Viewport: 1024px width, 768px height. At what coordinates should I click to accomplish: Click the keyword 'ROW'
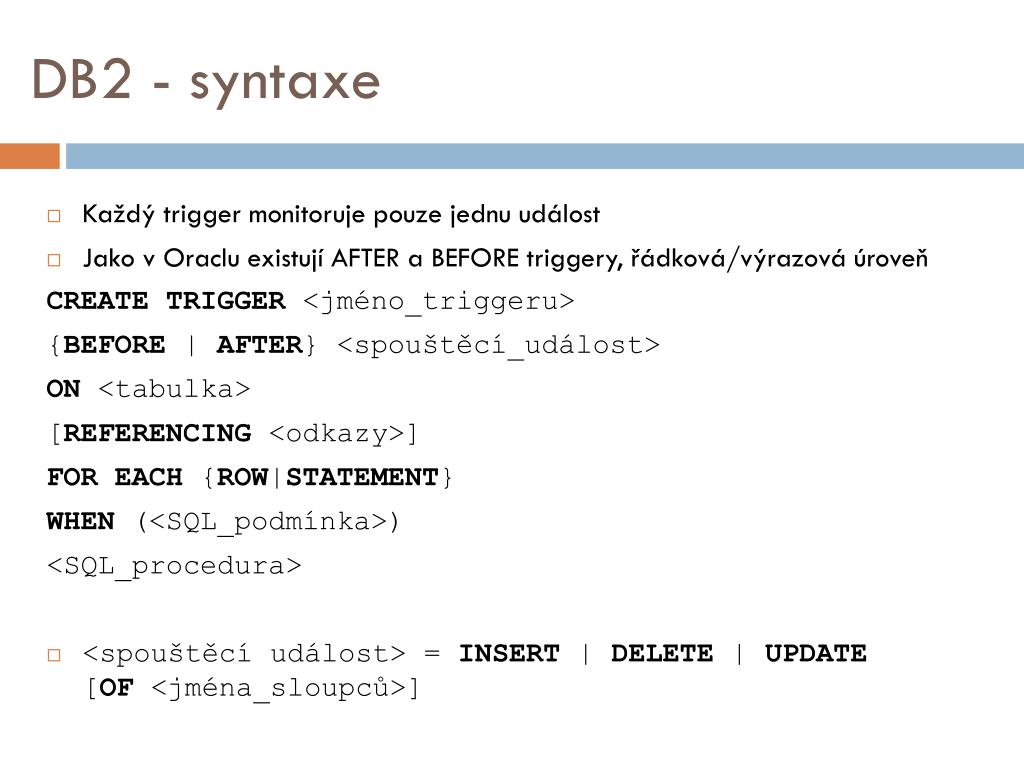tap(242, 477)
